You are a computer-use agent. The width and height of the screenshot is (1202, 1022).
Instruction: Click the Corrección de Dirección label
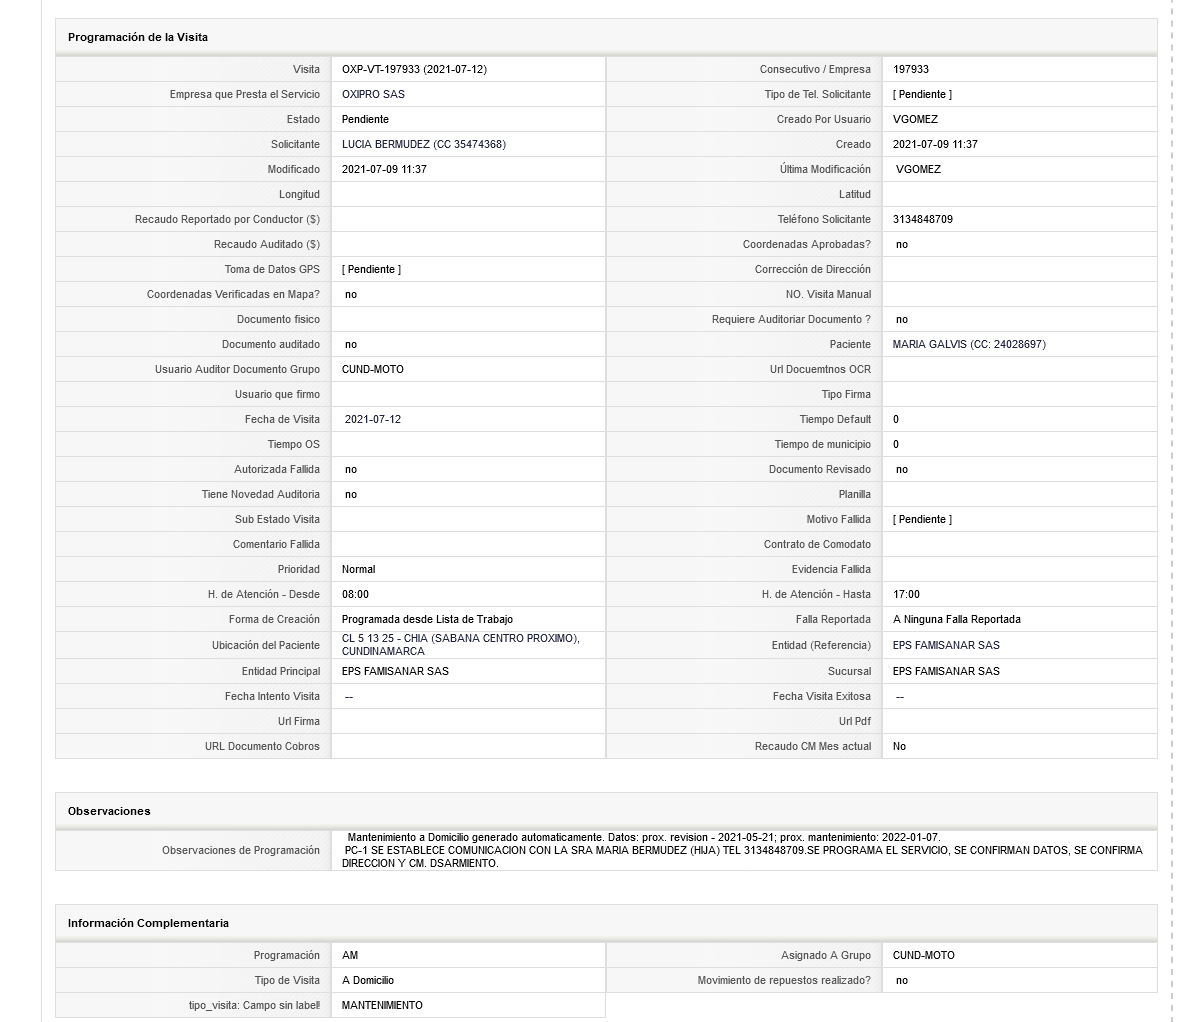[813, 269]
